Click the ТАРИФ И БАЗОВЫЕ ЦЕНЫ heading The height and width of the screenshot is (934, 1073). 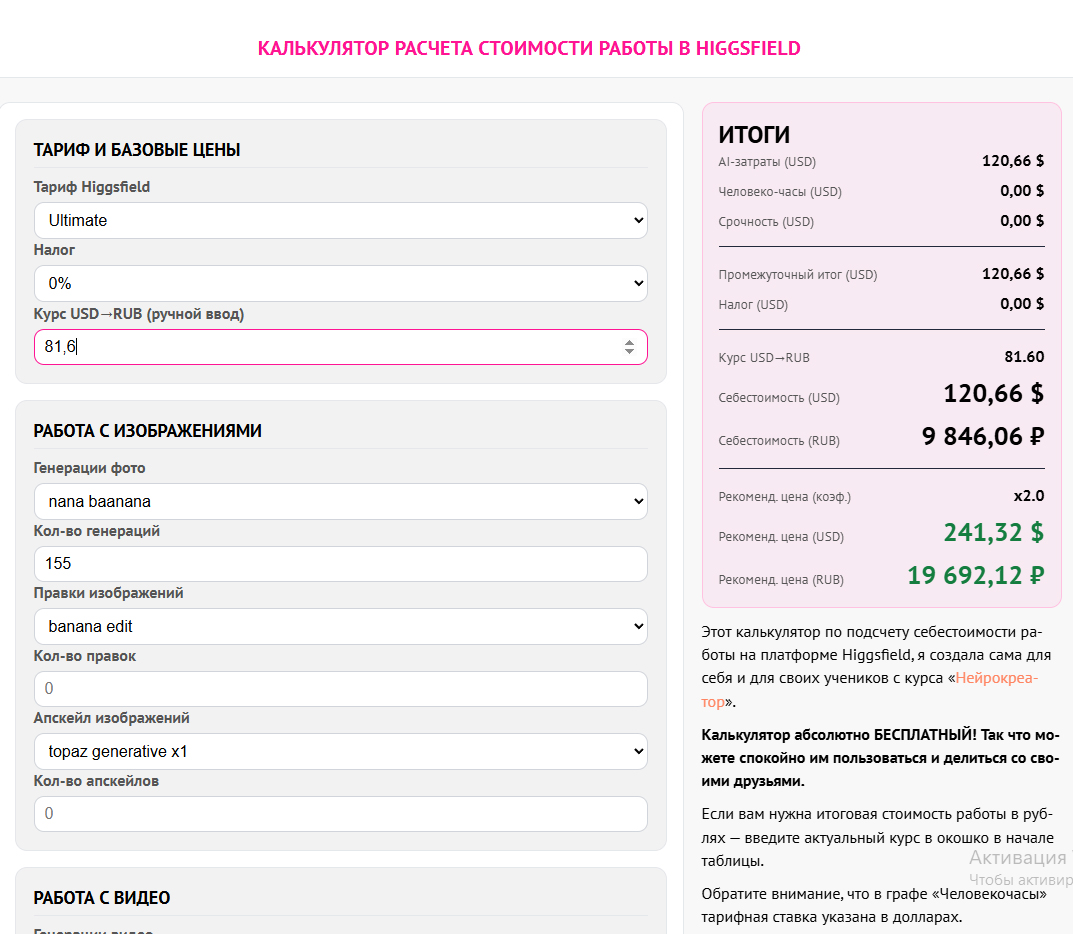tap(137, 150)
